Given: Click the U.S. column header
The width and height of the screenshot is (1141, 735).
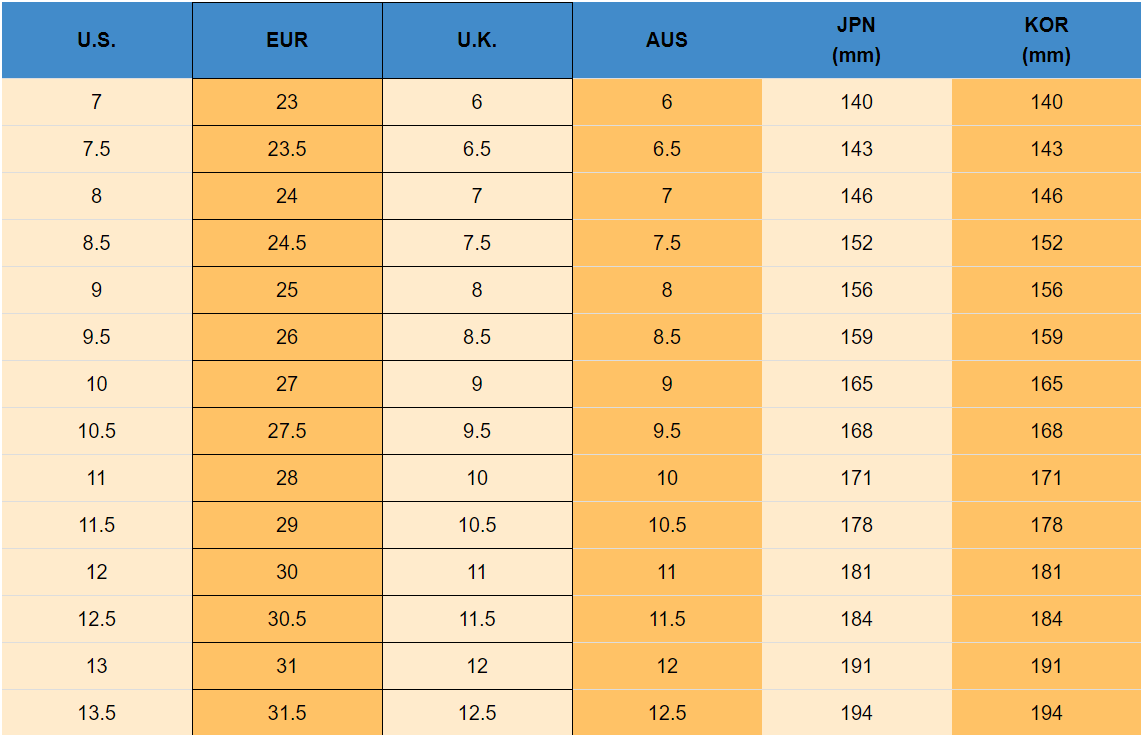Looking at the screenshot, I should (96, 41).
